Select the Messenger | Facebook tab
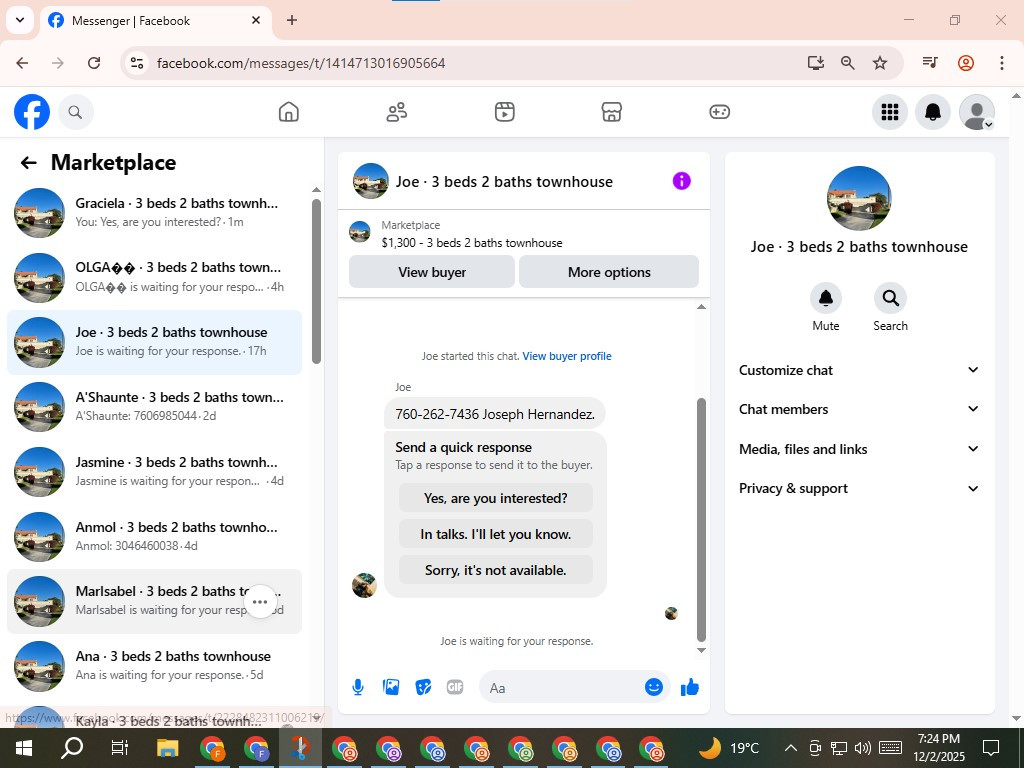 point(155,21)
